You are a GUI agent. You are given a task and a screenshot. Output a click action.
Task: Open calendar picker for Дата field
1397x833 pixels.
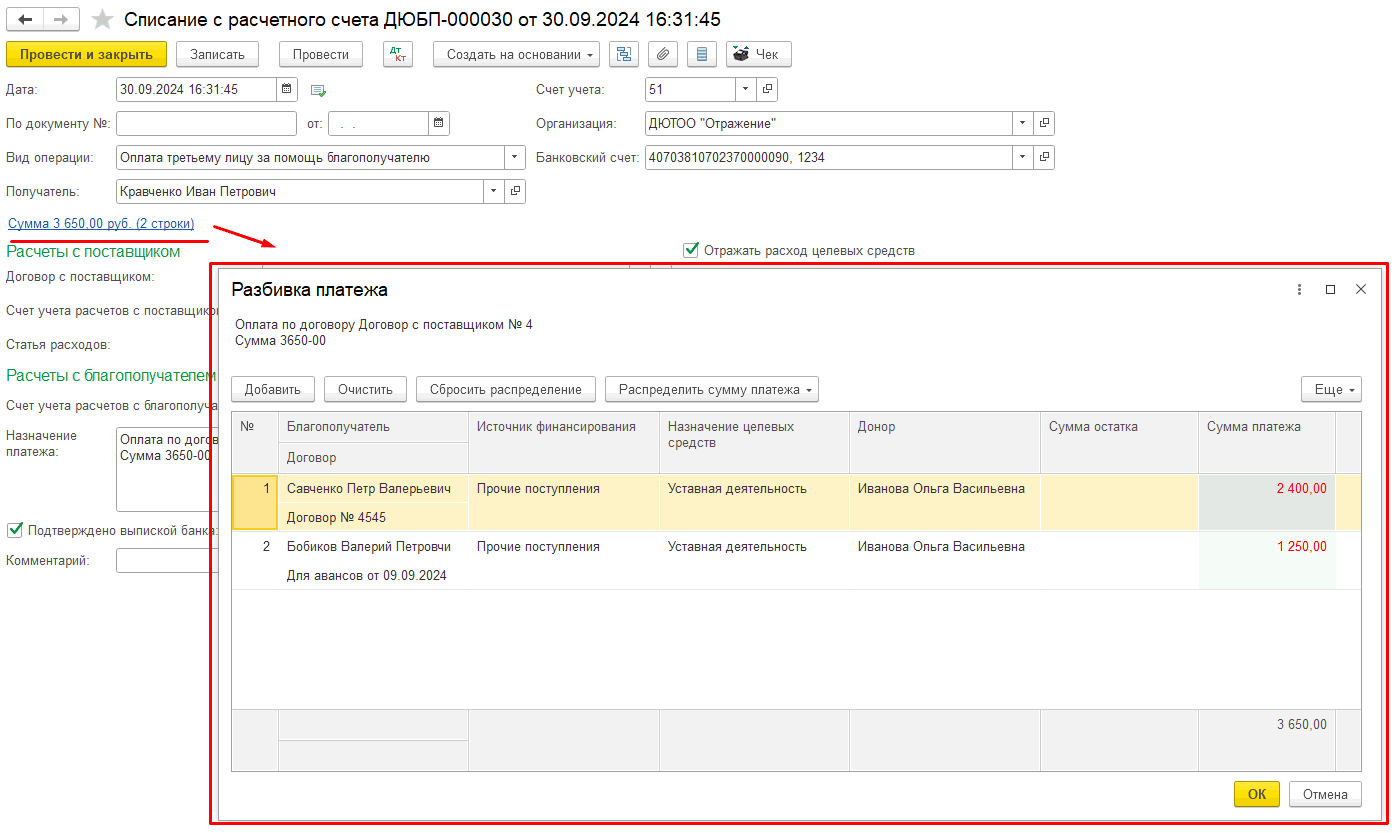pos(287,89)
